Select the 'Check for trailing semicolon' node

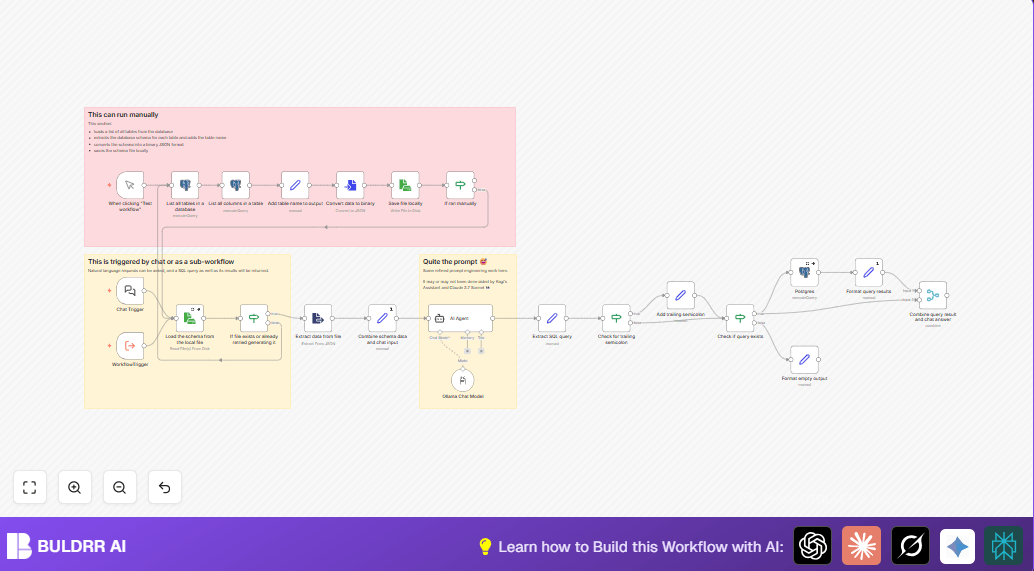pyautogui.click(x=616, y=318)
